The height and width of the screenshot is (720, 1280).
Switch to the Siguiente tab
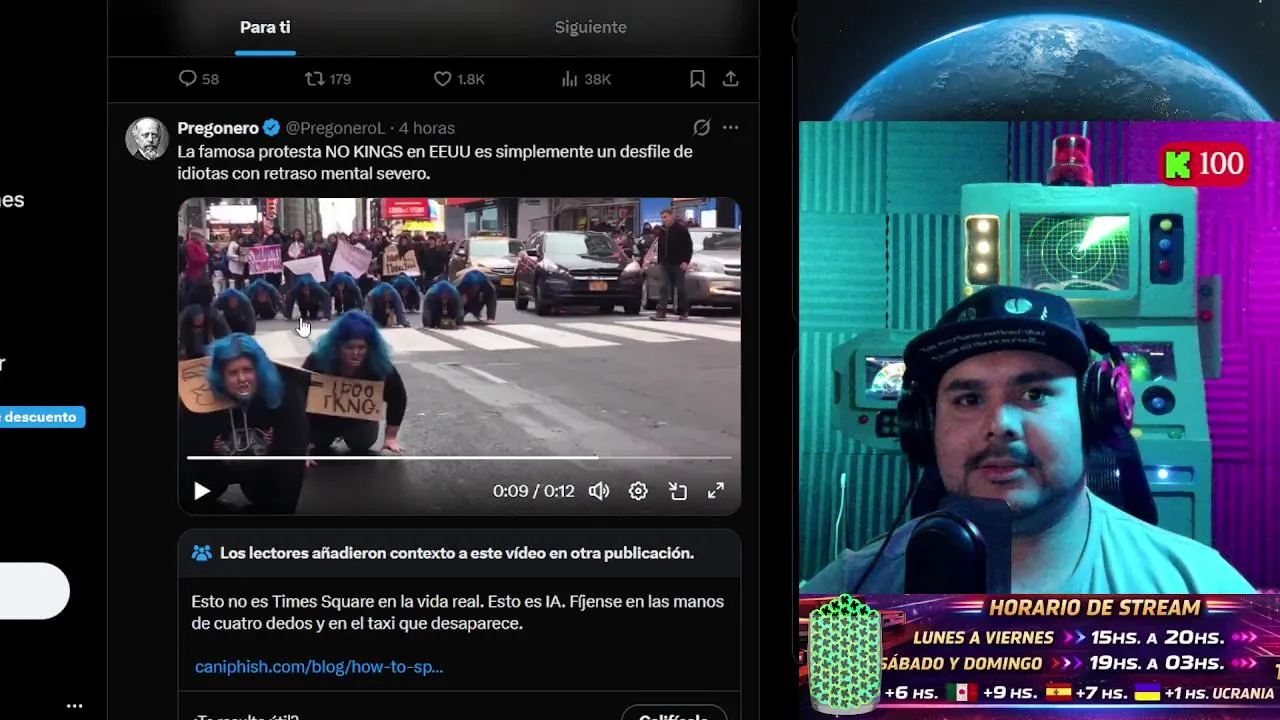(591, 28)
